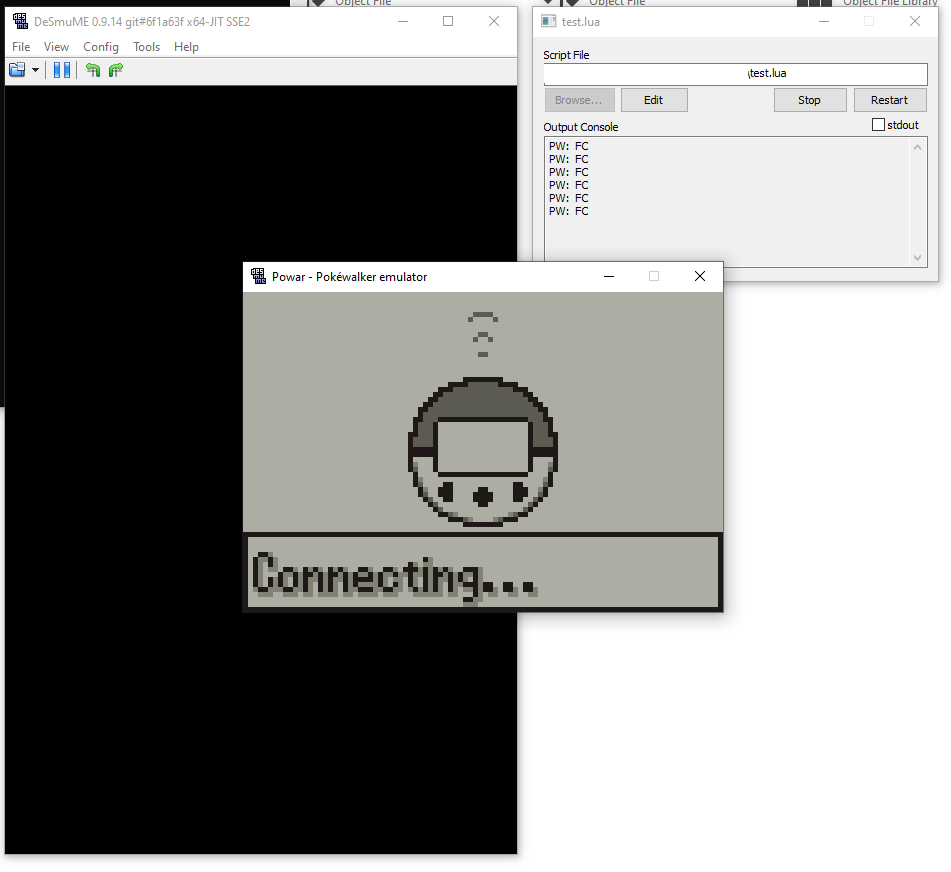
Task: Click the Output Console label
Action: point(580,127)
